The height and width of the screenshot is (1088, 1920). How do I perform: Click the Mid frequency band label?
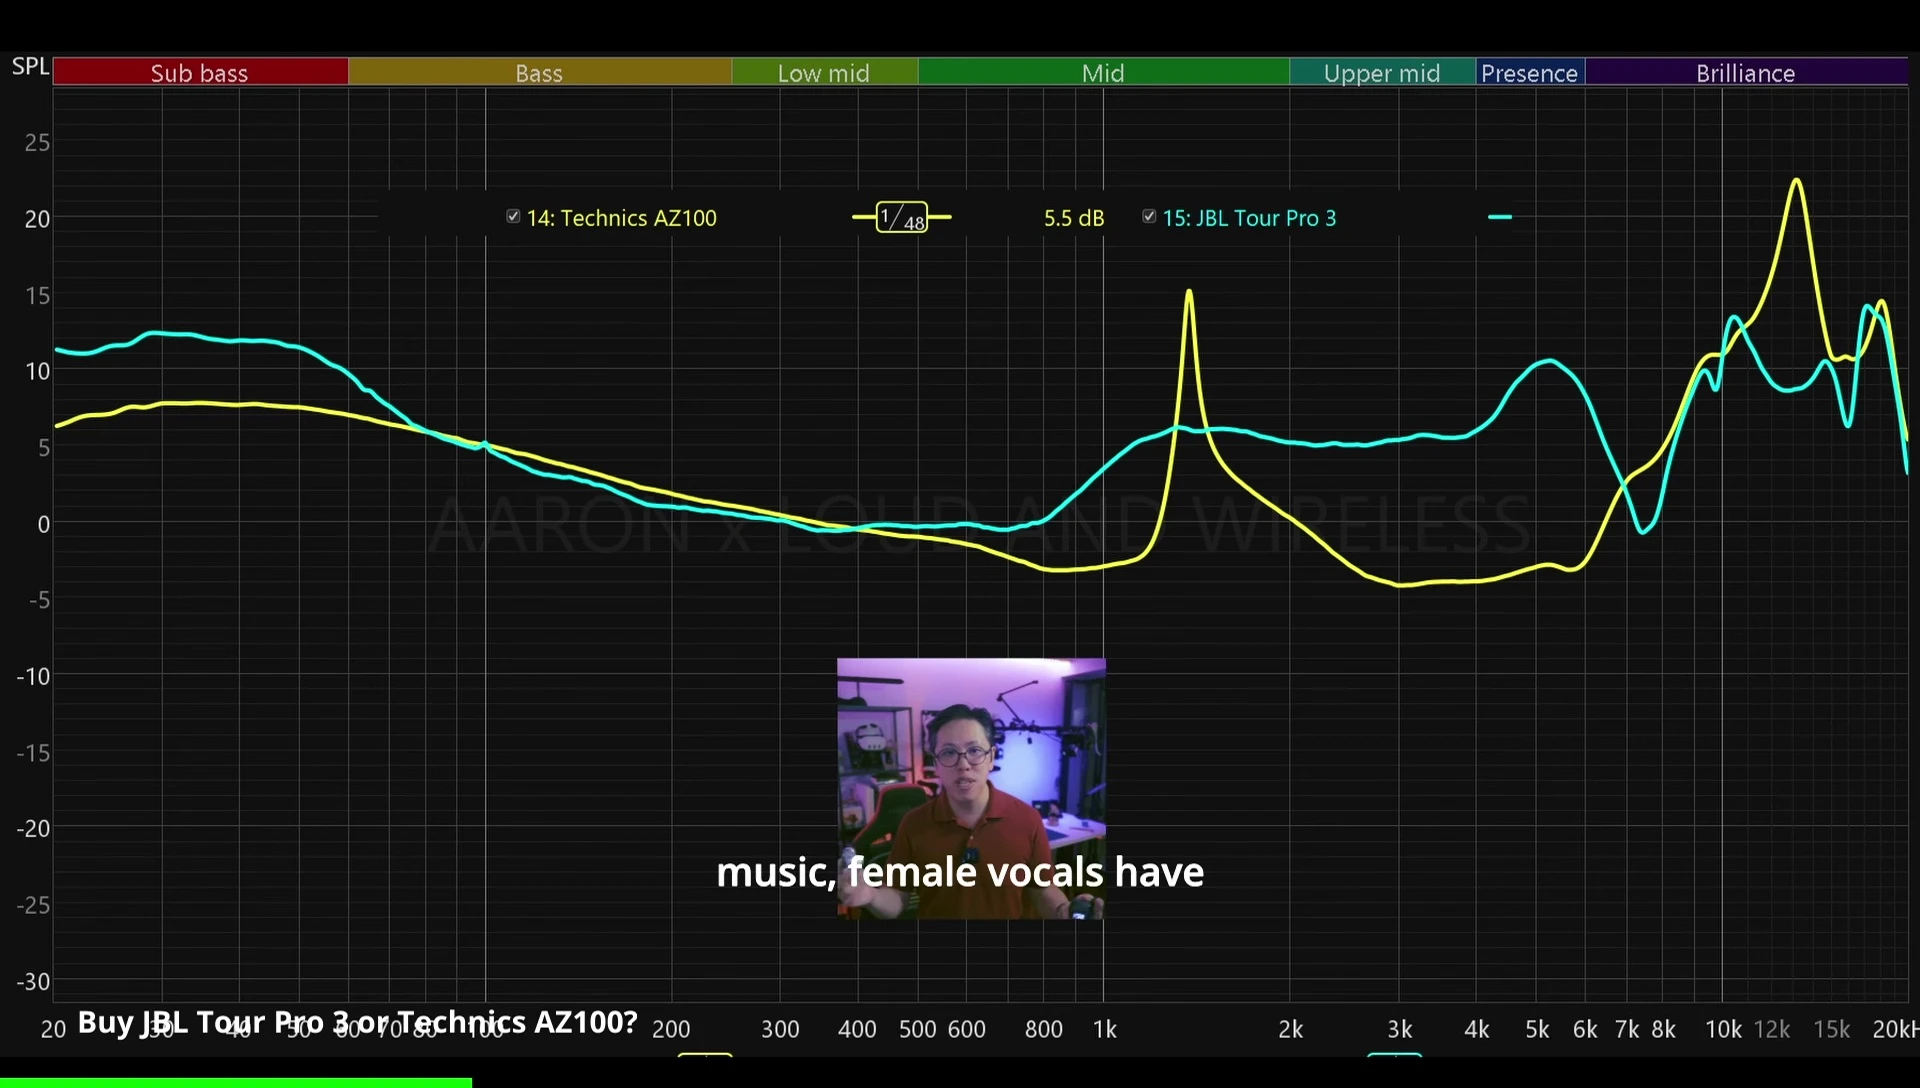coord(1103,73)
